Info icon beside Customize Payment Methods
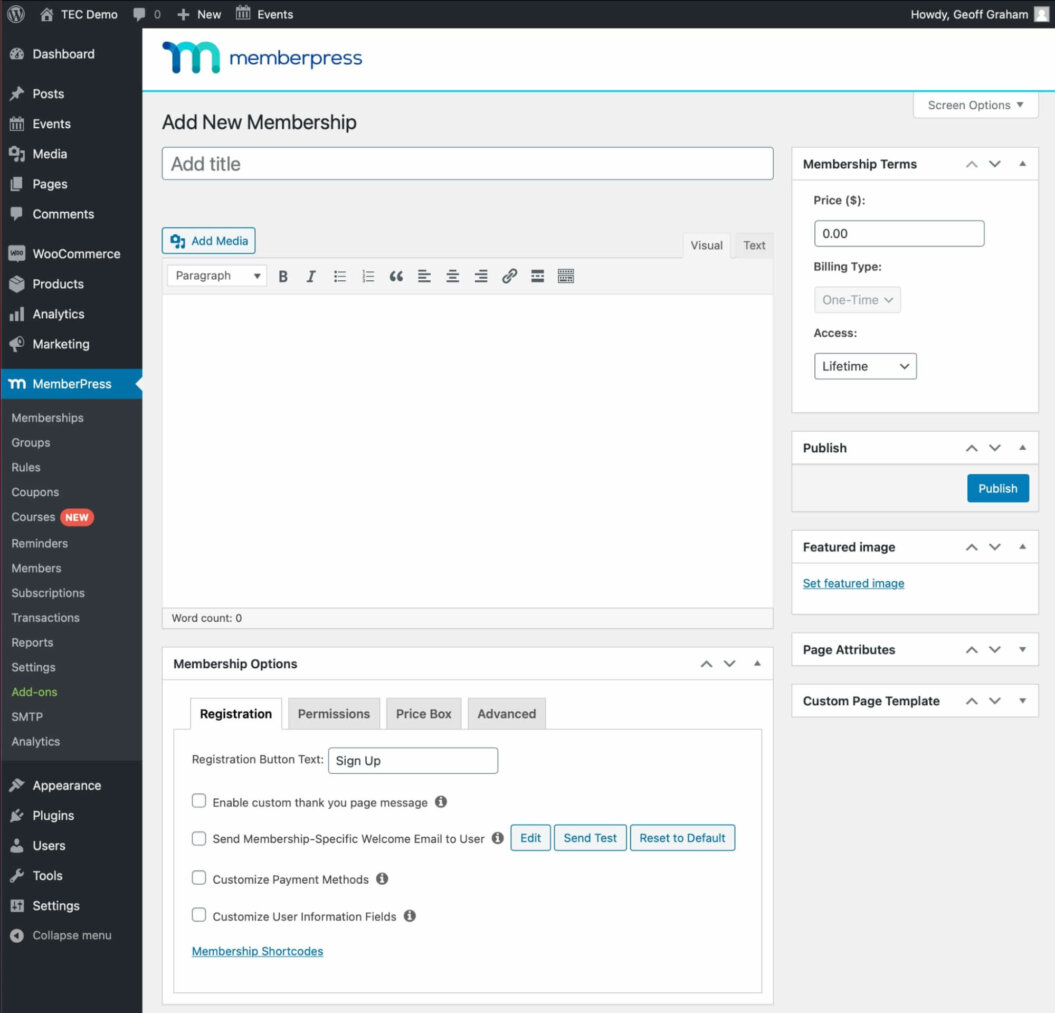Image resolution: width=1055 pixels, height=1013 pixels. [382, 878]
